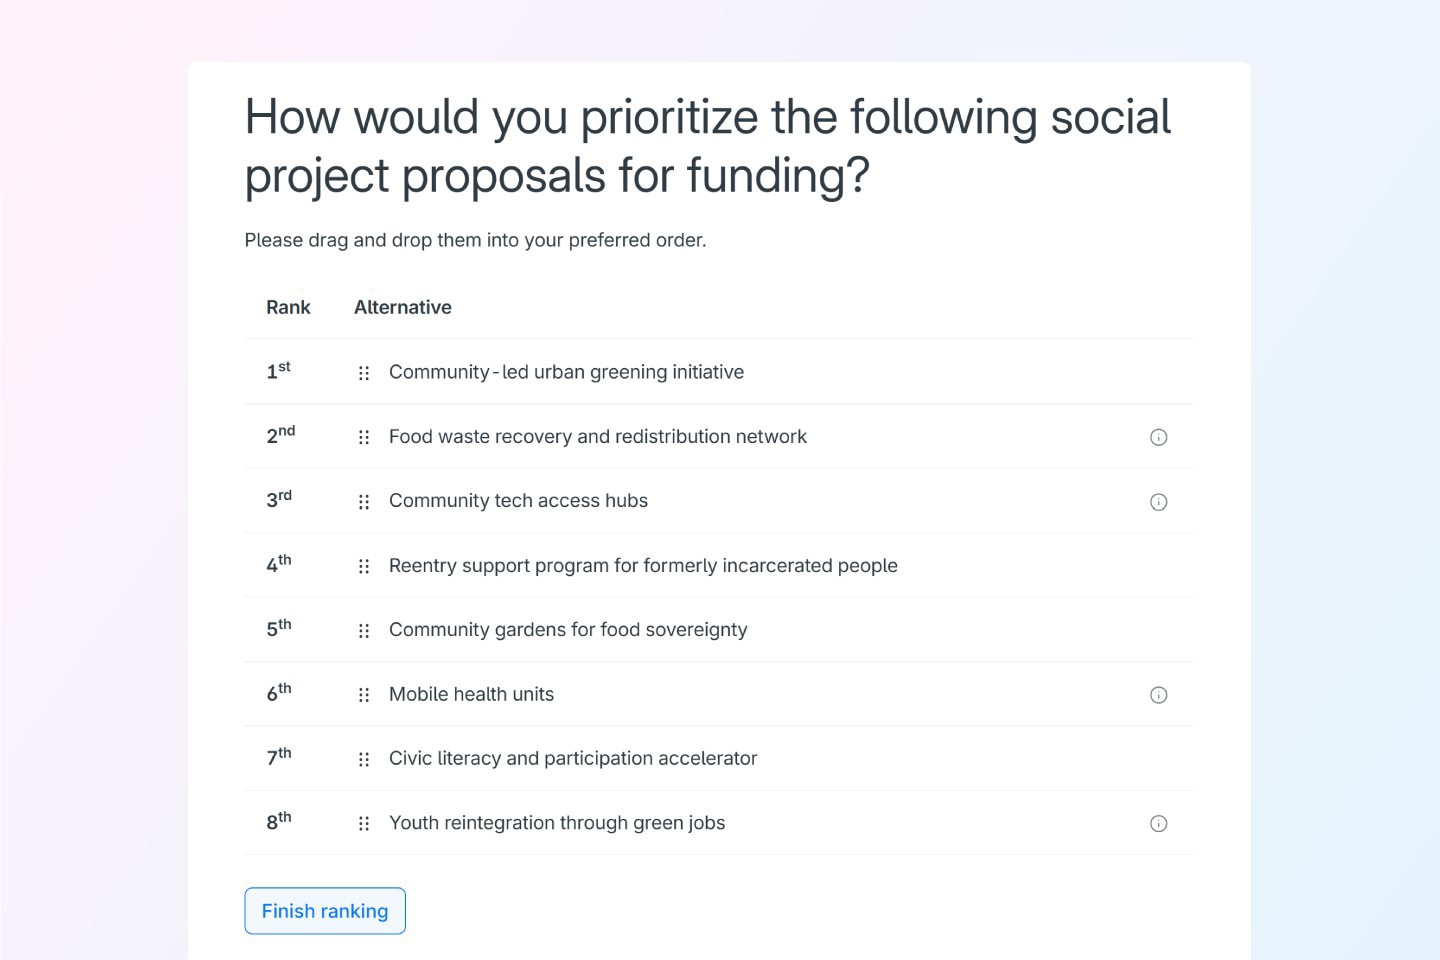
Task: Click drag handle for Community-led urban greening initiative
Action: click(x=364, y=373)
